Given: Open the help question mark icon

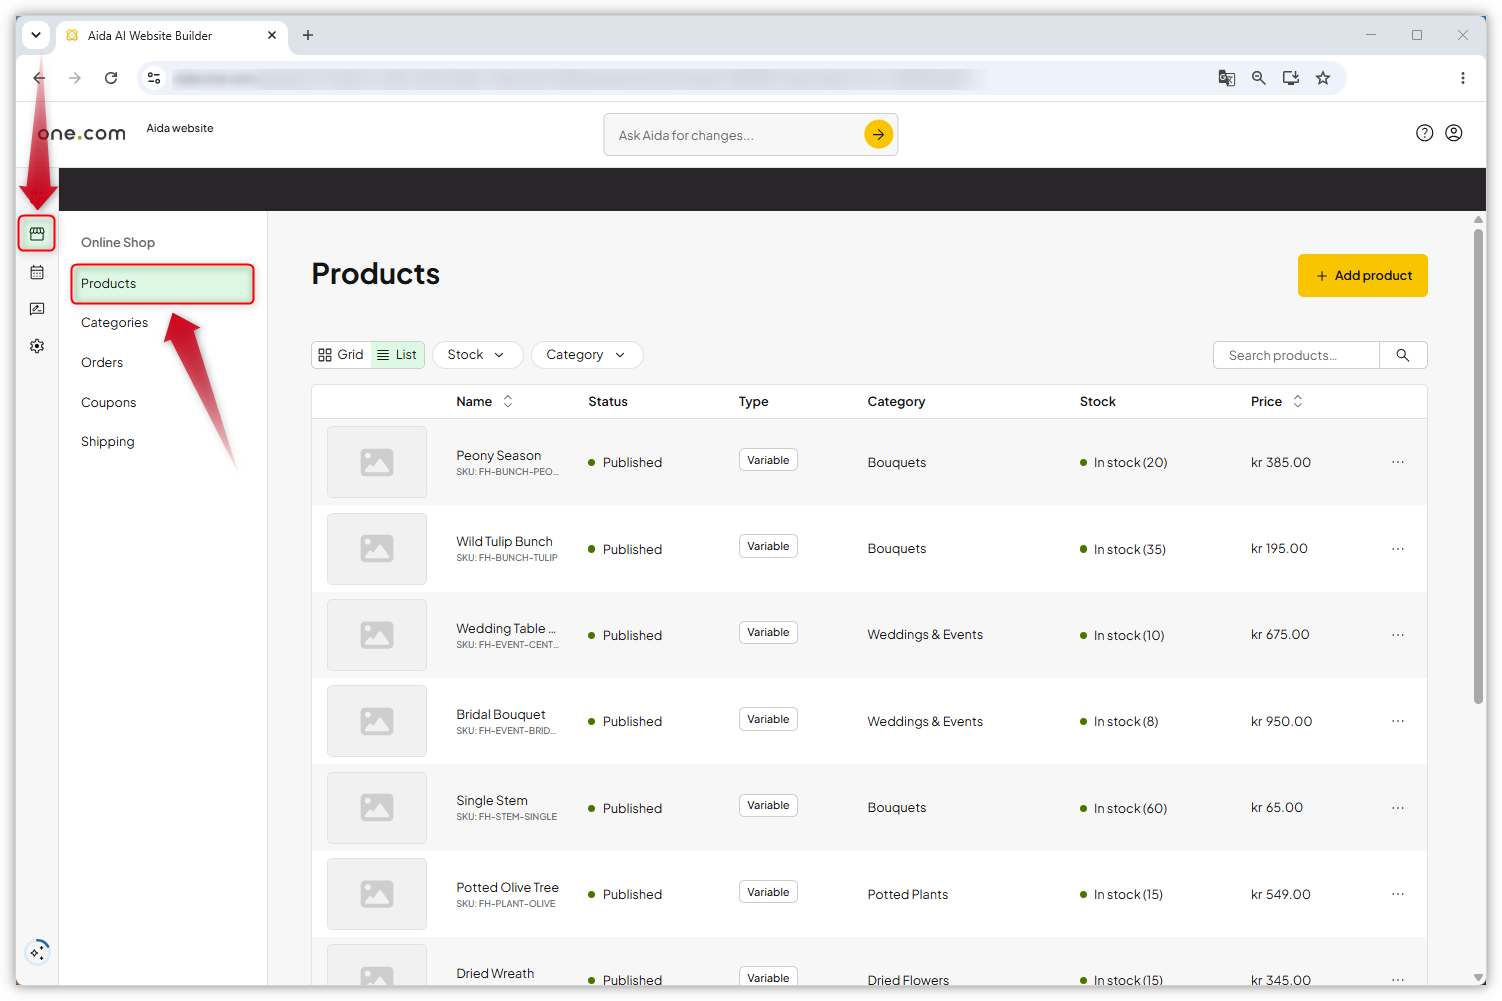Looking at the screenshot, I should coord(1425,133).
